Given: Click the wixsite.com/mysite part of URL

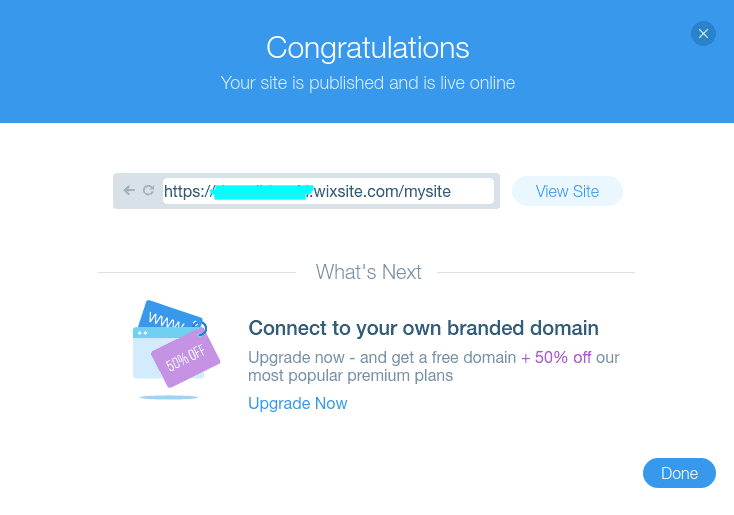Looking at the screenshot, I should tap(382, 191).
